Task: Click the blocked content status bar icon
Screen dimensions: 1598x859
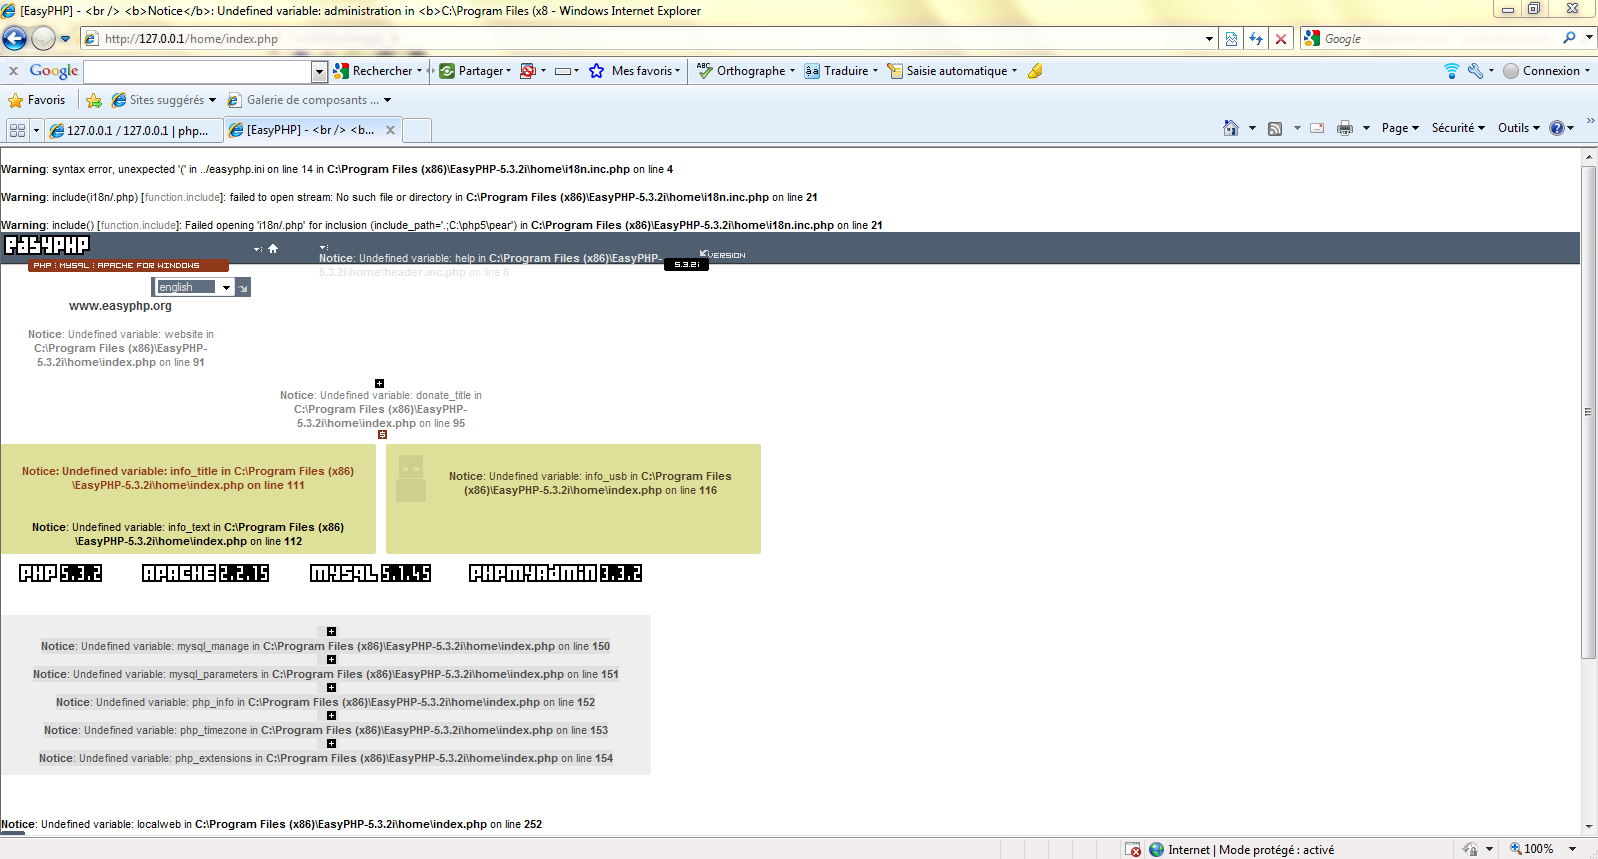Action: (x=1133, y=850)
